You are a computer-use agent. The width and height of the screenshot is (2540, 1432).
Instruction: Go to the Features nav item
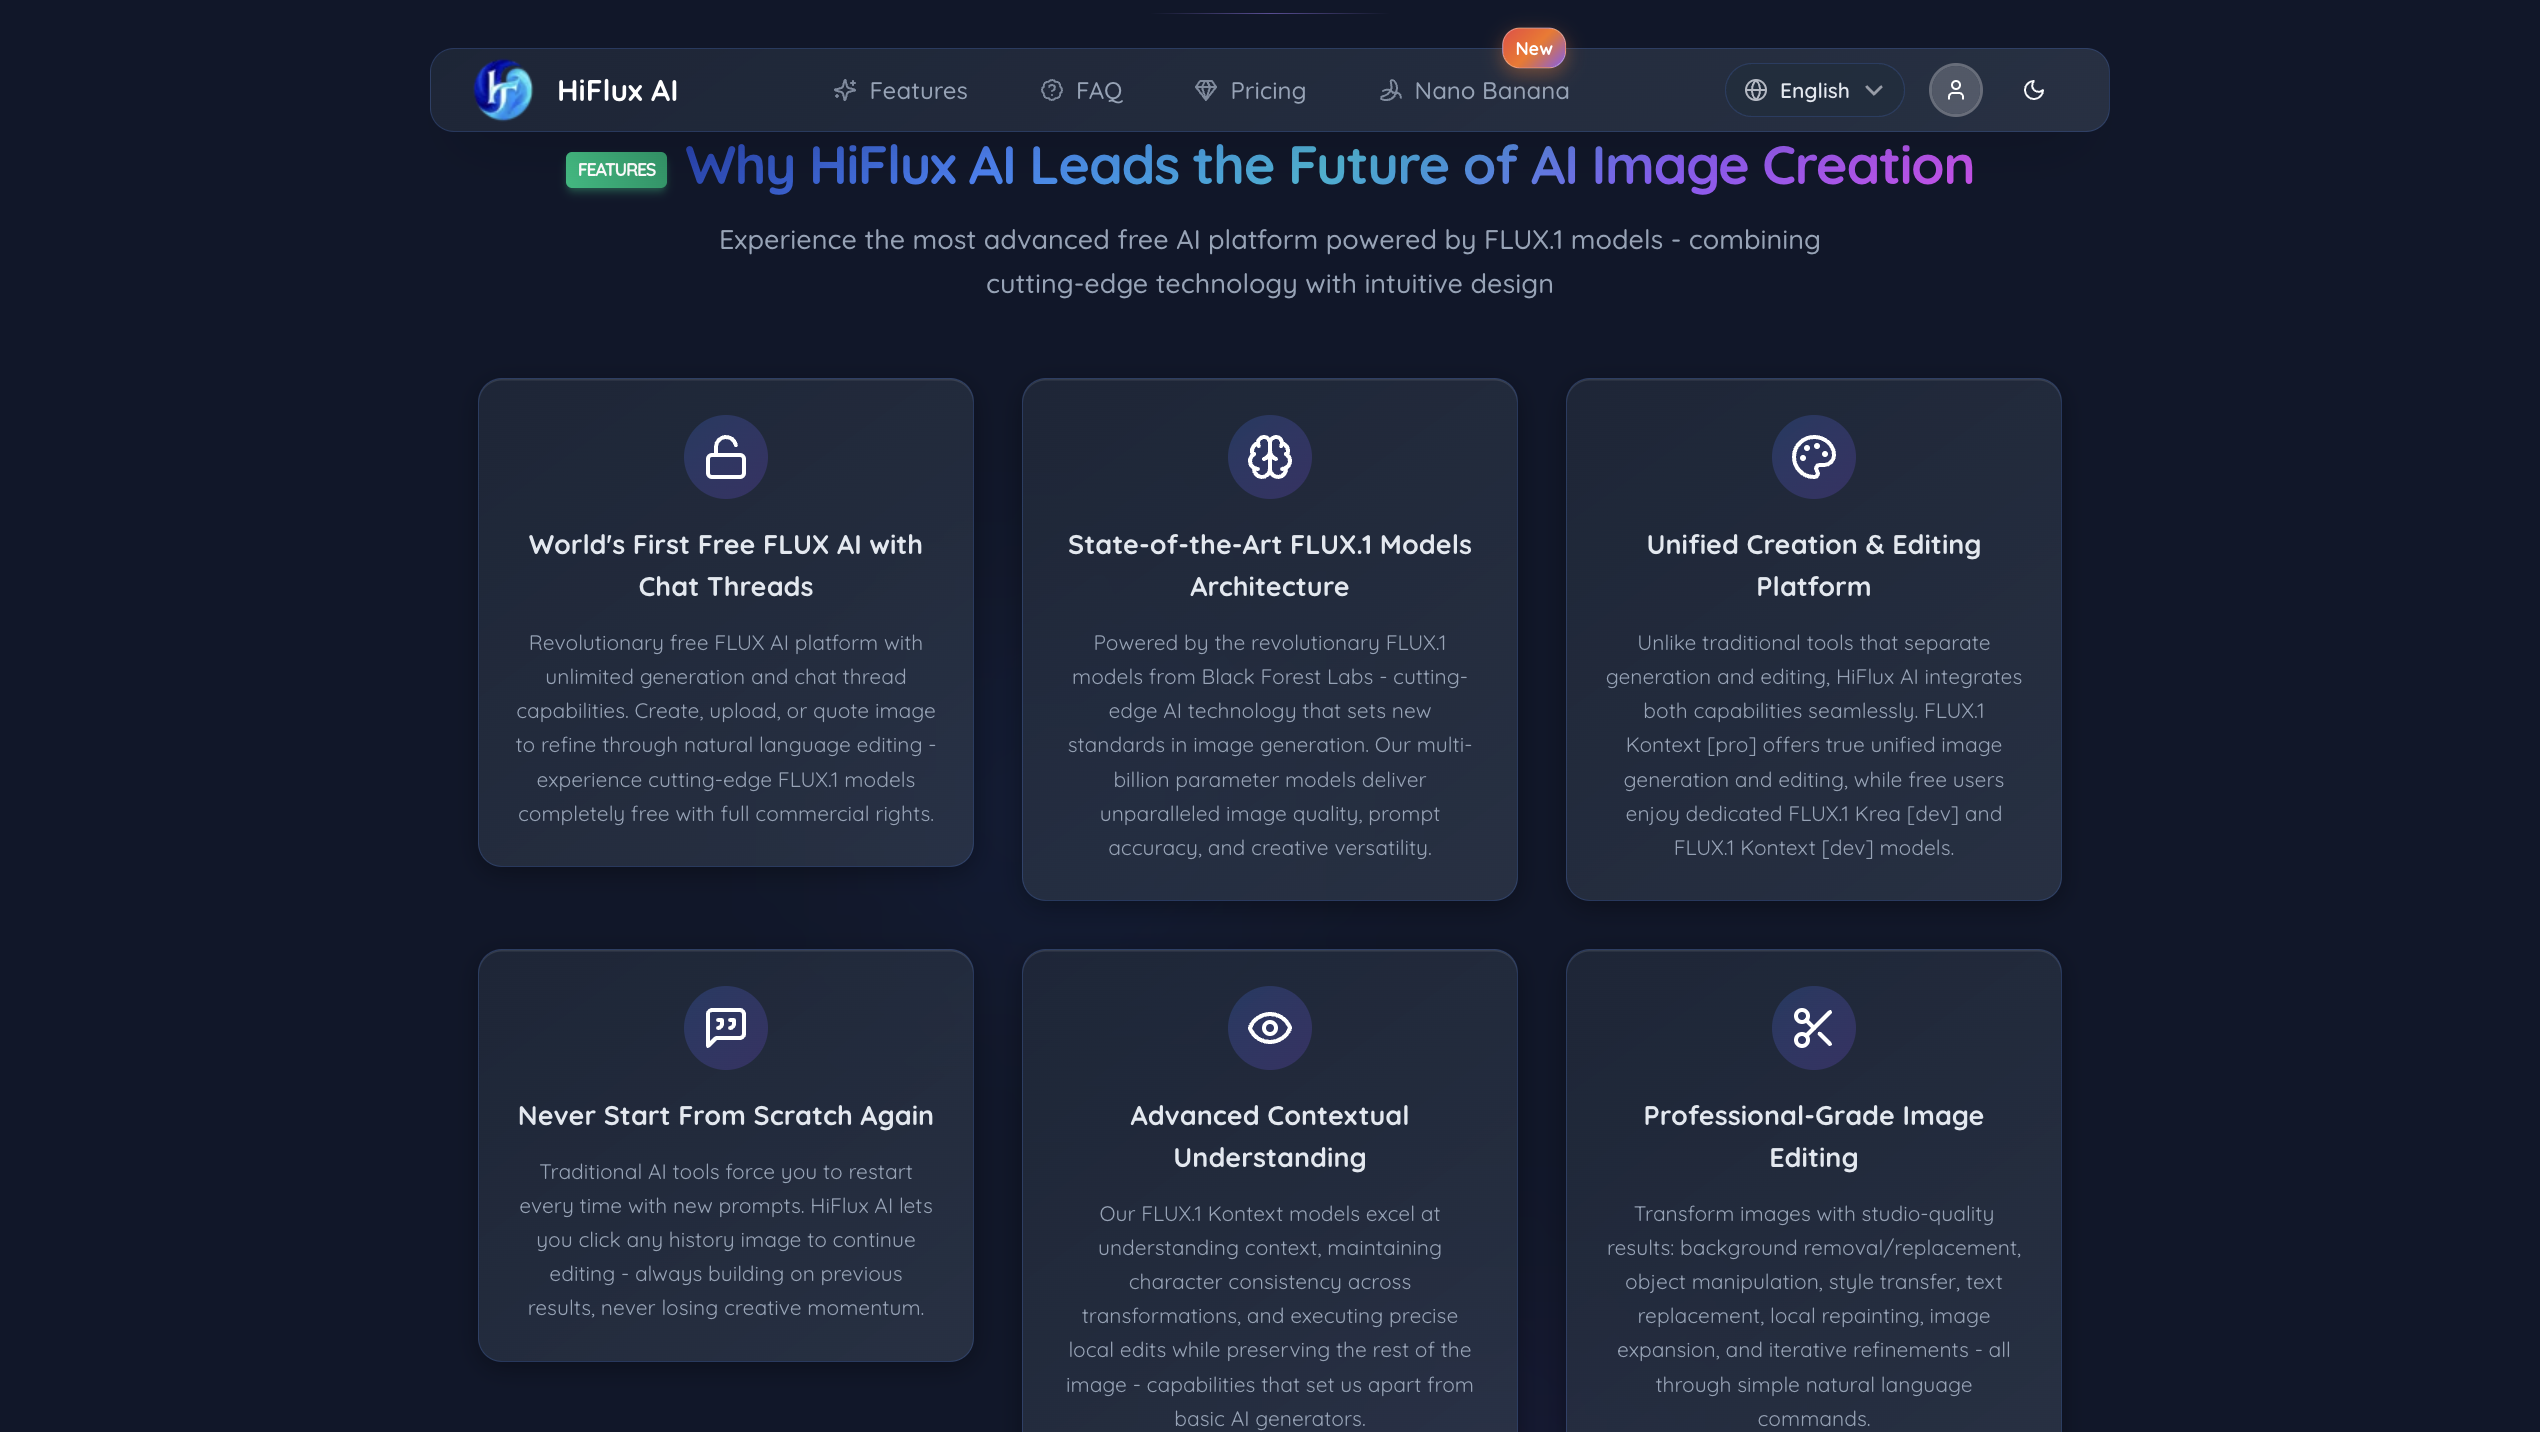point(900,91)
